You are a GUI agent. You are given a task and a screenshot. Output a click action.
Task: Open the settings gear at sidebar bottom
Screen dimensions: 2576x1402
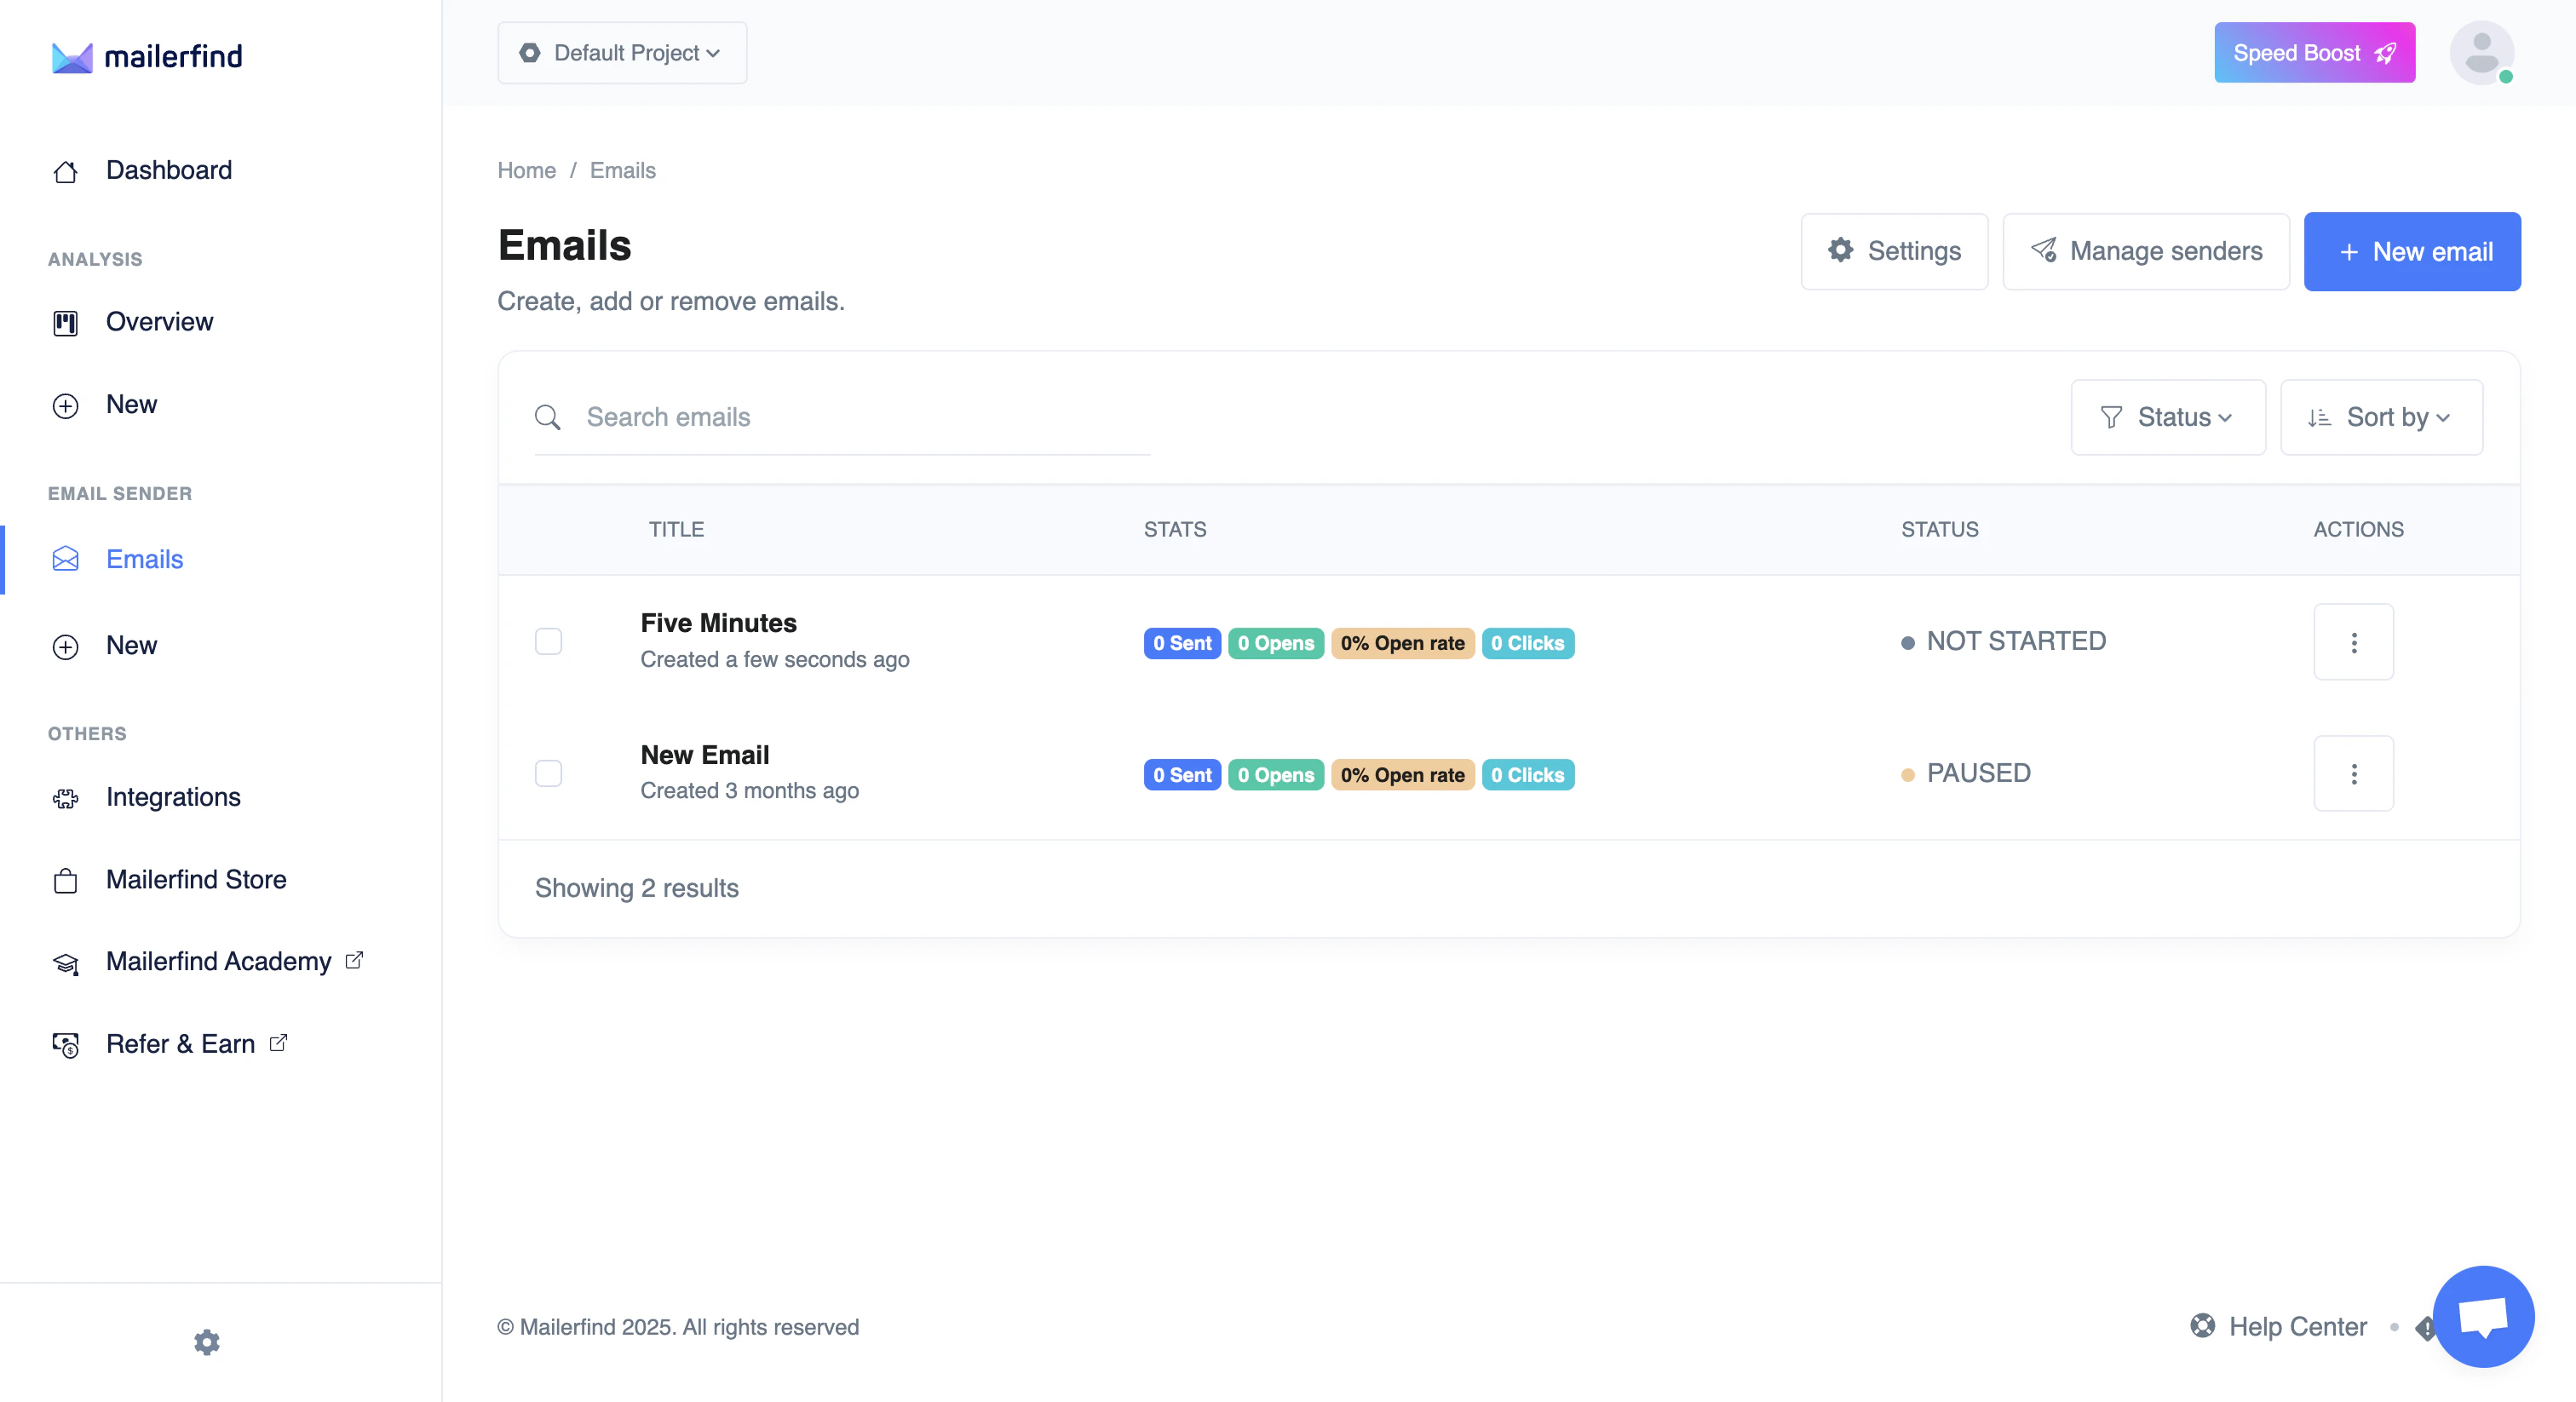[206, 1342]
